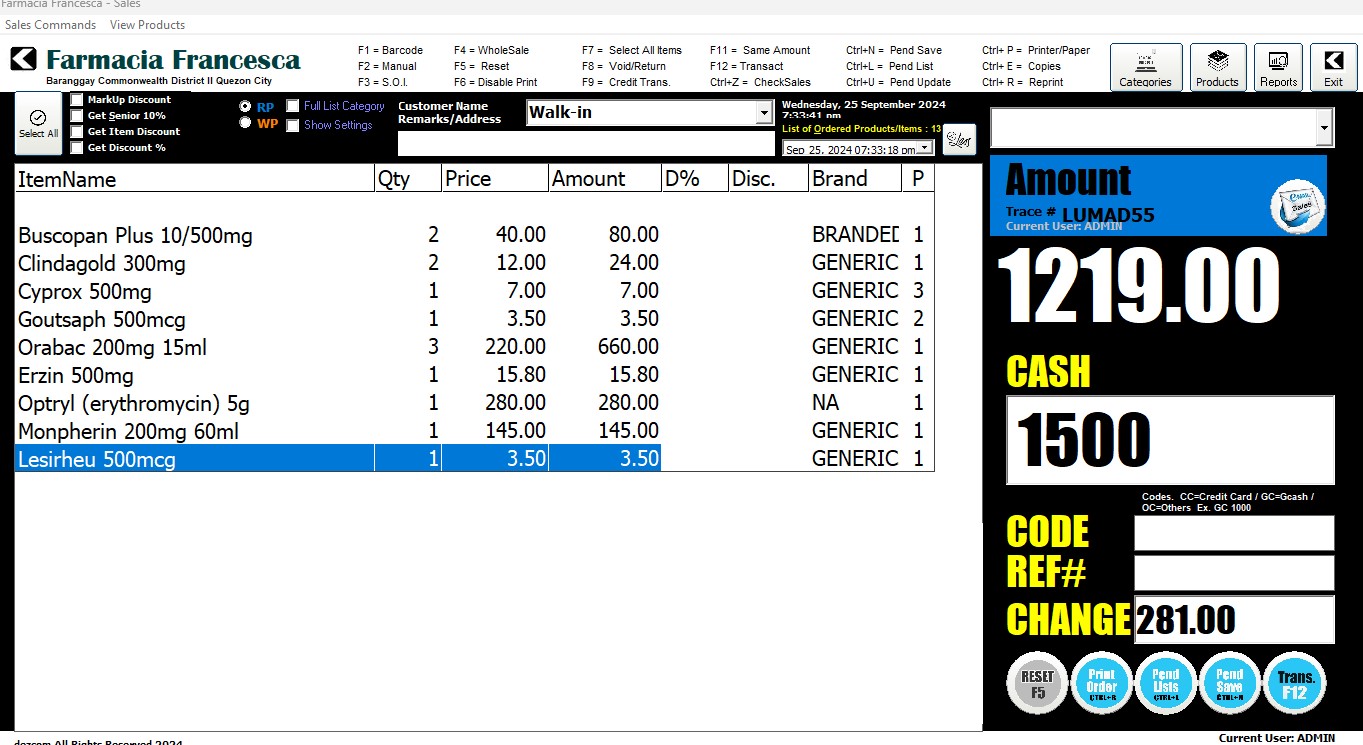1363x745 pixels.
Task: Click the Exit arrow icon
Action: point(1333,67)
